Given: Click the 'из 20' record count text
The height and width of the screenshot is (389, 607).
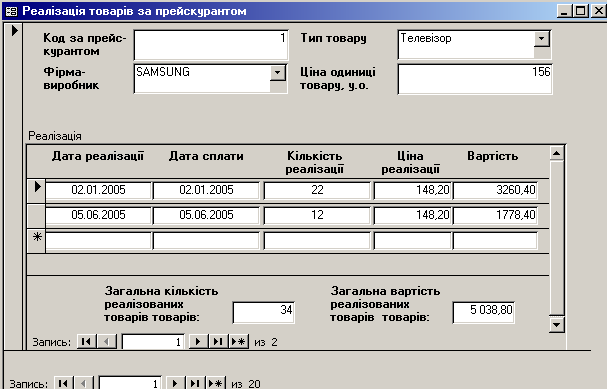Looking at the screenshot, I should pyautogui.click(x=246, y=384).
